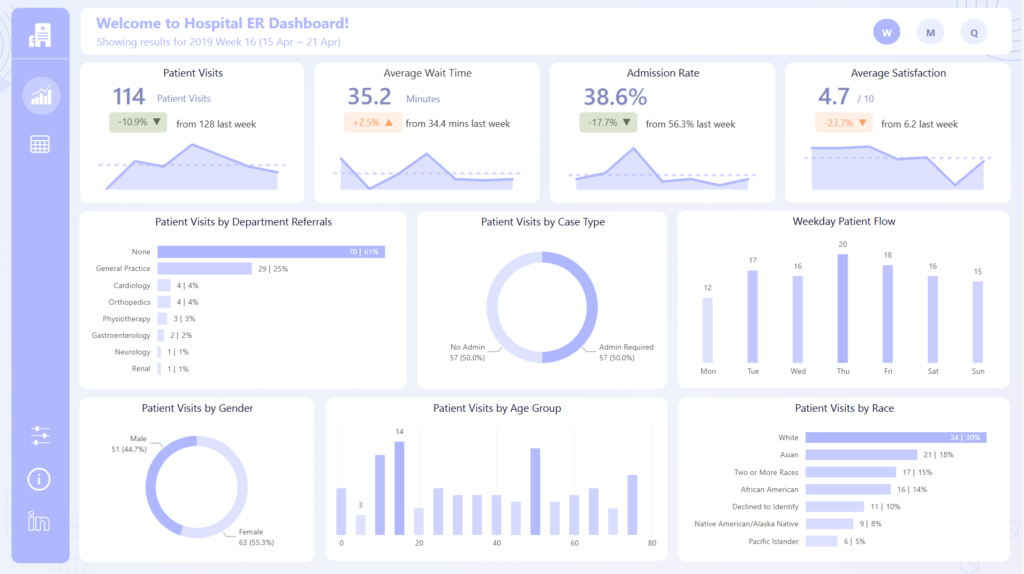Open the filter sliders icon
Image resolution: width=1024 pixels, height=574 pixels.
[x=40, y=435]
